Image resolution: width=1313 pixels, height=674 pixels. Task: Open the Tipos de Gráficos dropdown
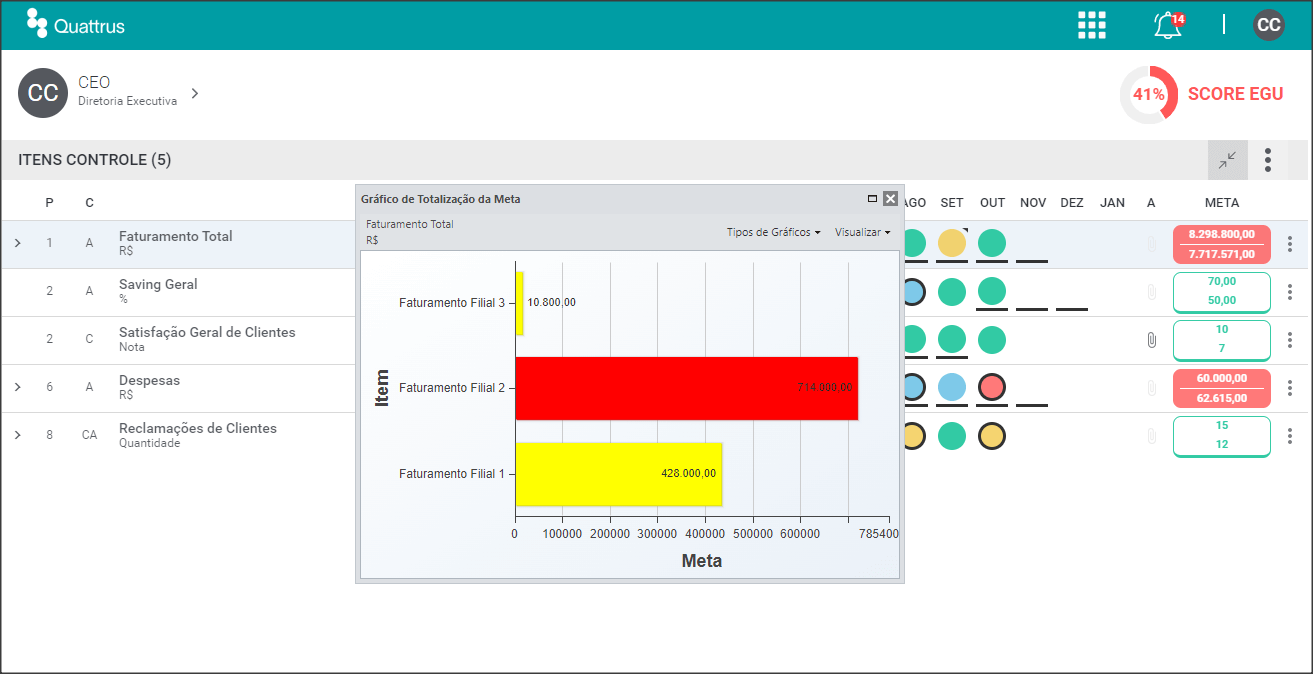[773, 232]
